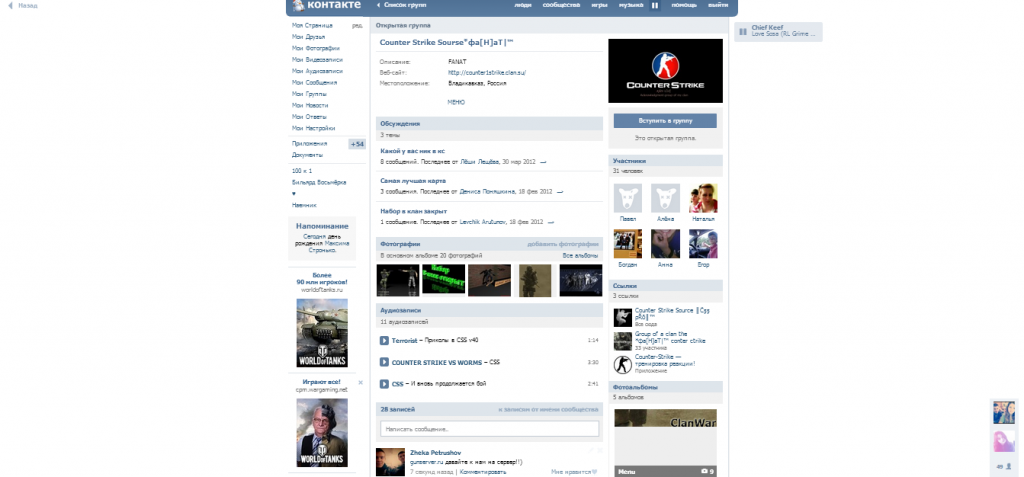The height and width of the screenshot is (477, 1024).
Task: Open Natalya's member photo
Action: pyautogui.click(x=703, y=198)
